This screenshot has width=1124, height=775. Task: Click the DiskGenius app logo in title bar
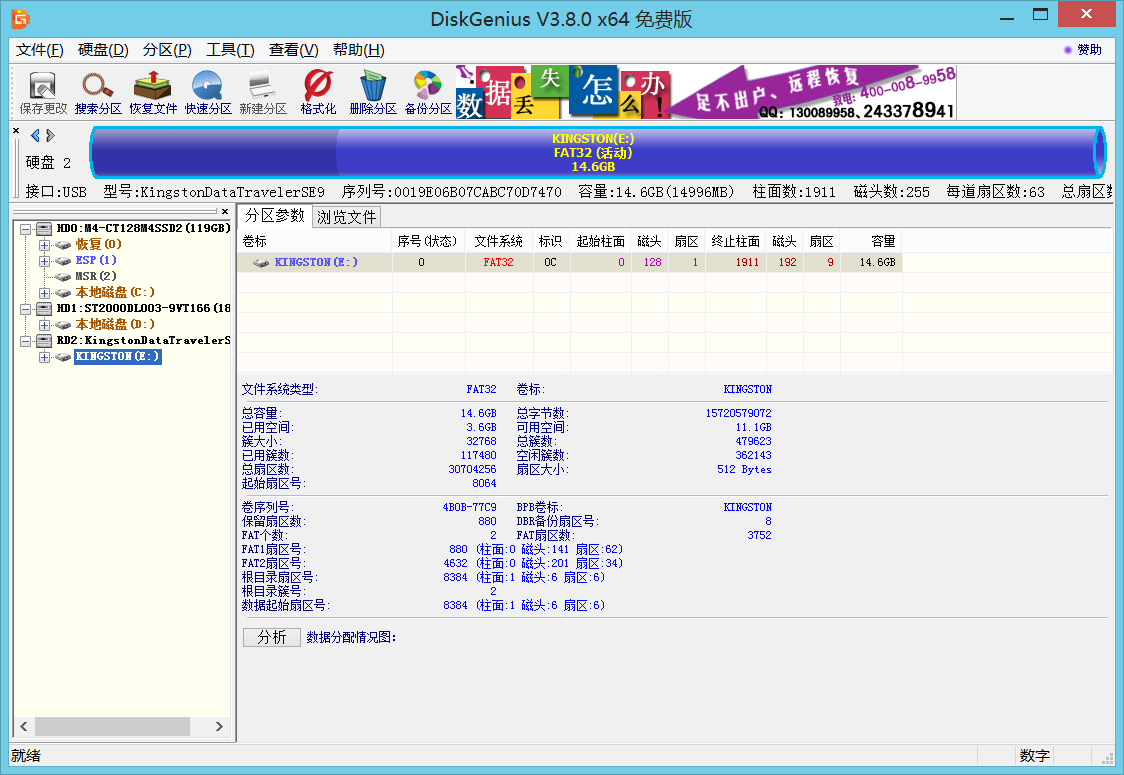coord(21,19)
